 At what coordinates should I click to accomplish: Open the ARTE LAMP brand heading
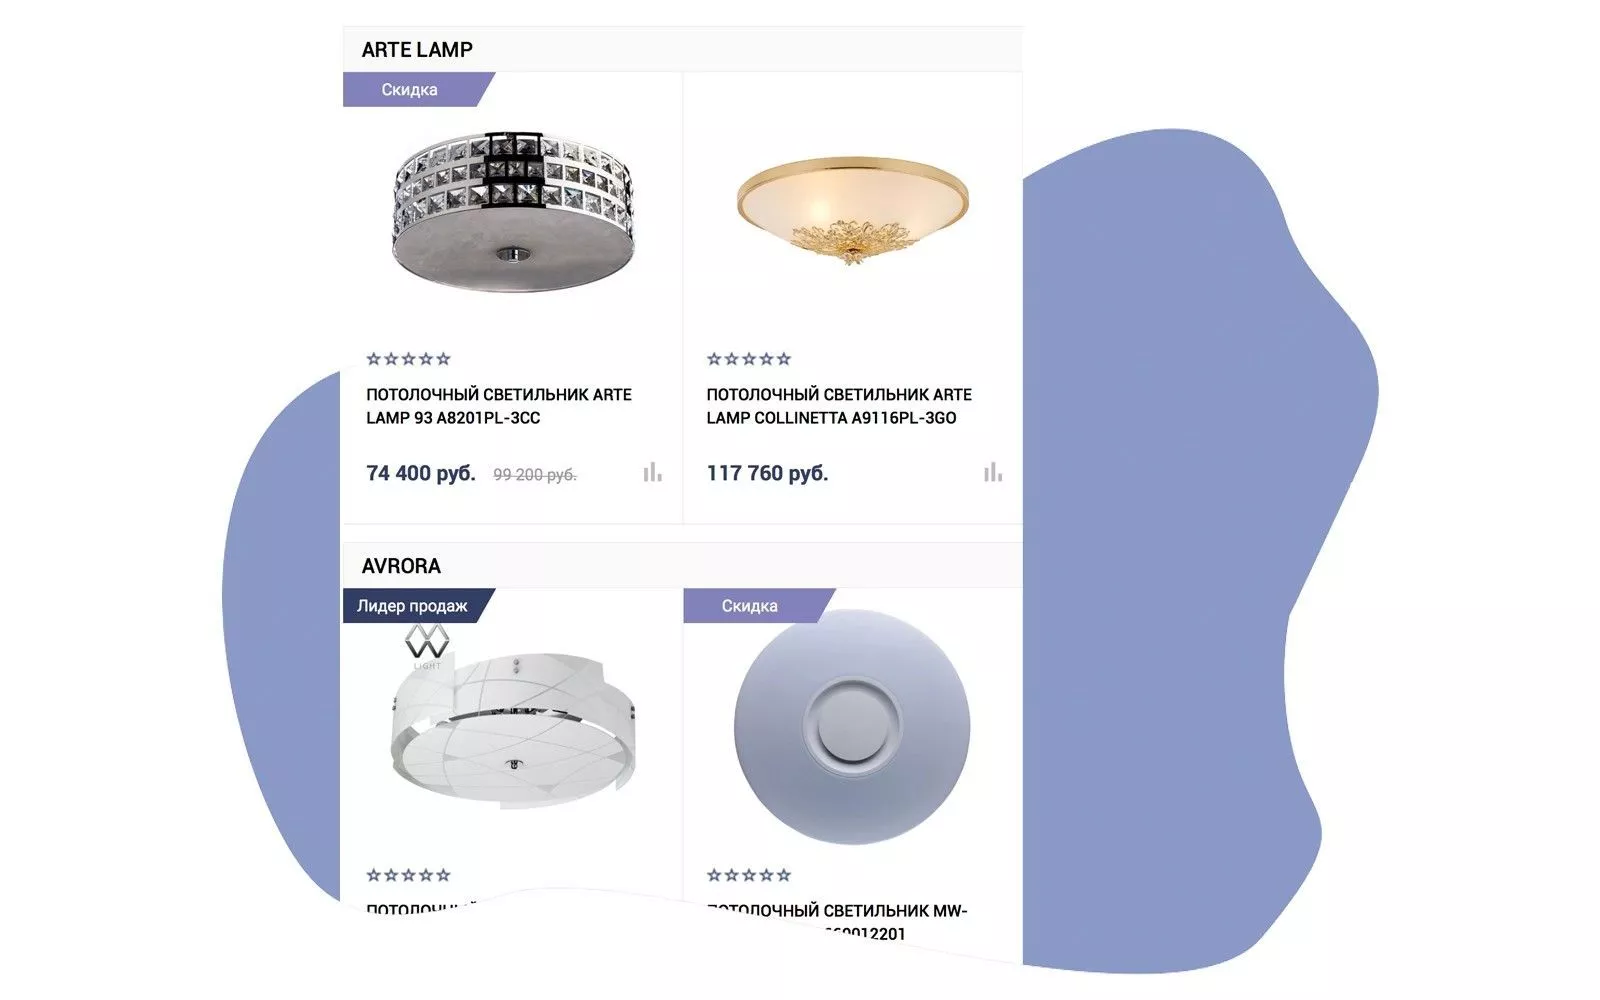[417, 50]
